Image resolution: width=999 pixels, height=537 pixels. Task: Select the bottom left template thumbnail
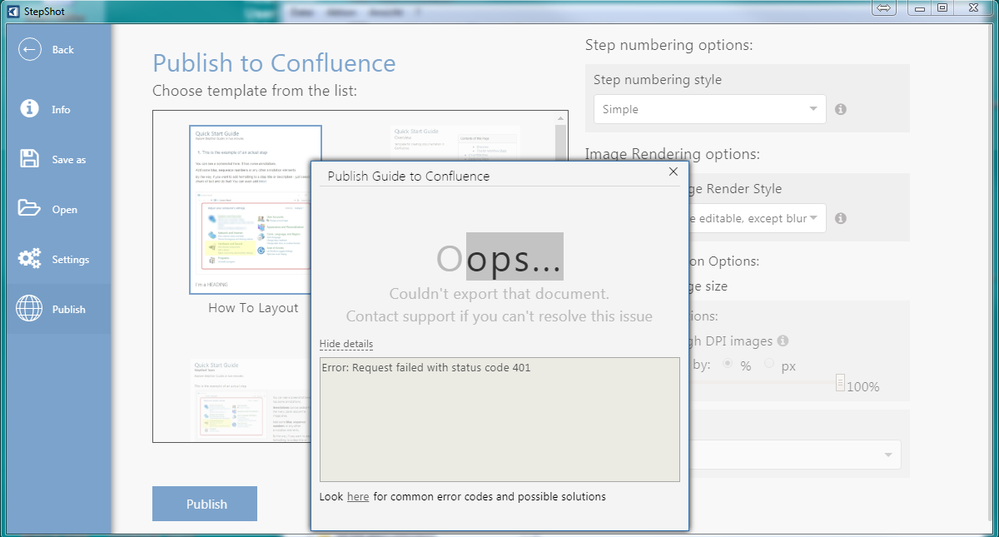coord(250,399)
